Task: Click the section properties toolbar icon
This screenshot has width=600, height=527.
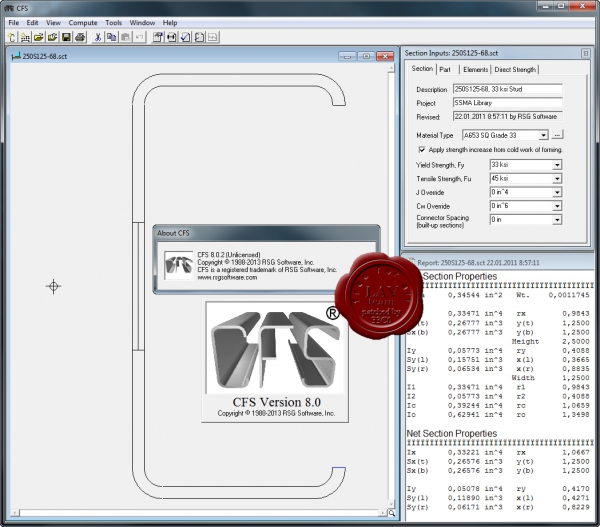Action: pos(158,37)
